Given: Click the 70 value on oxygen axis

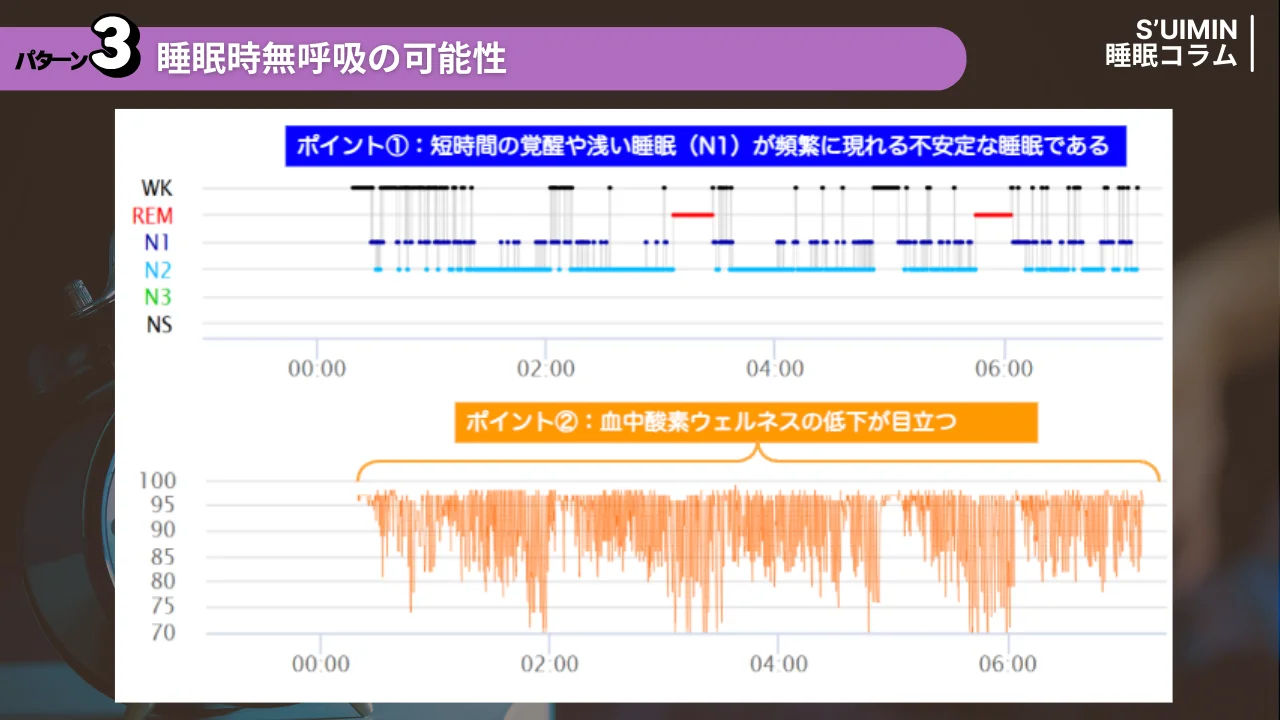Looking at the screenshot, I should click(x=162, y=633).
